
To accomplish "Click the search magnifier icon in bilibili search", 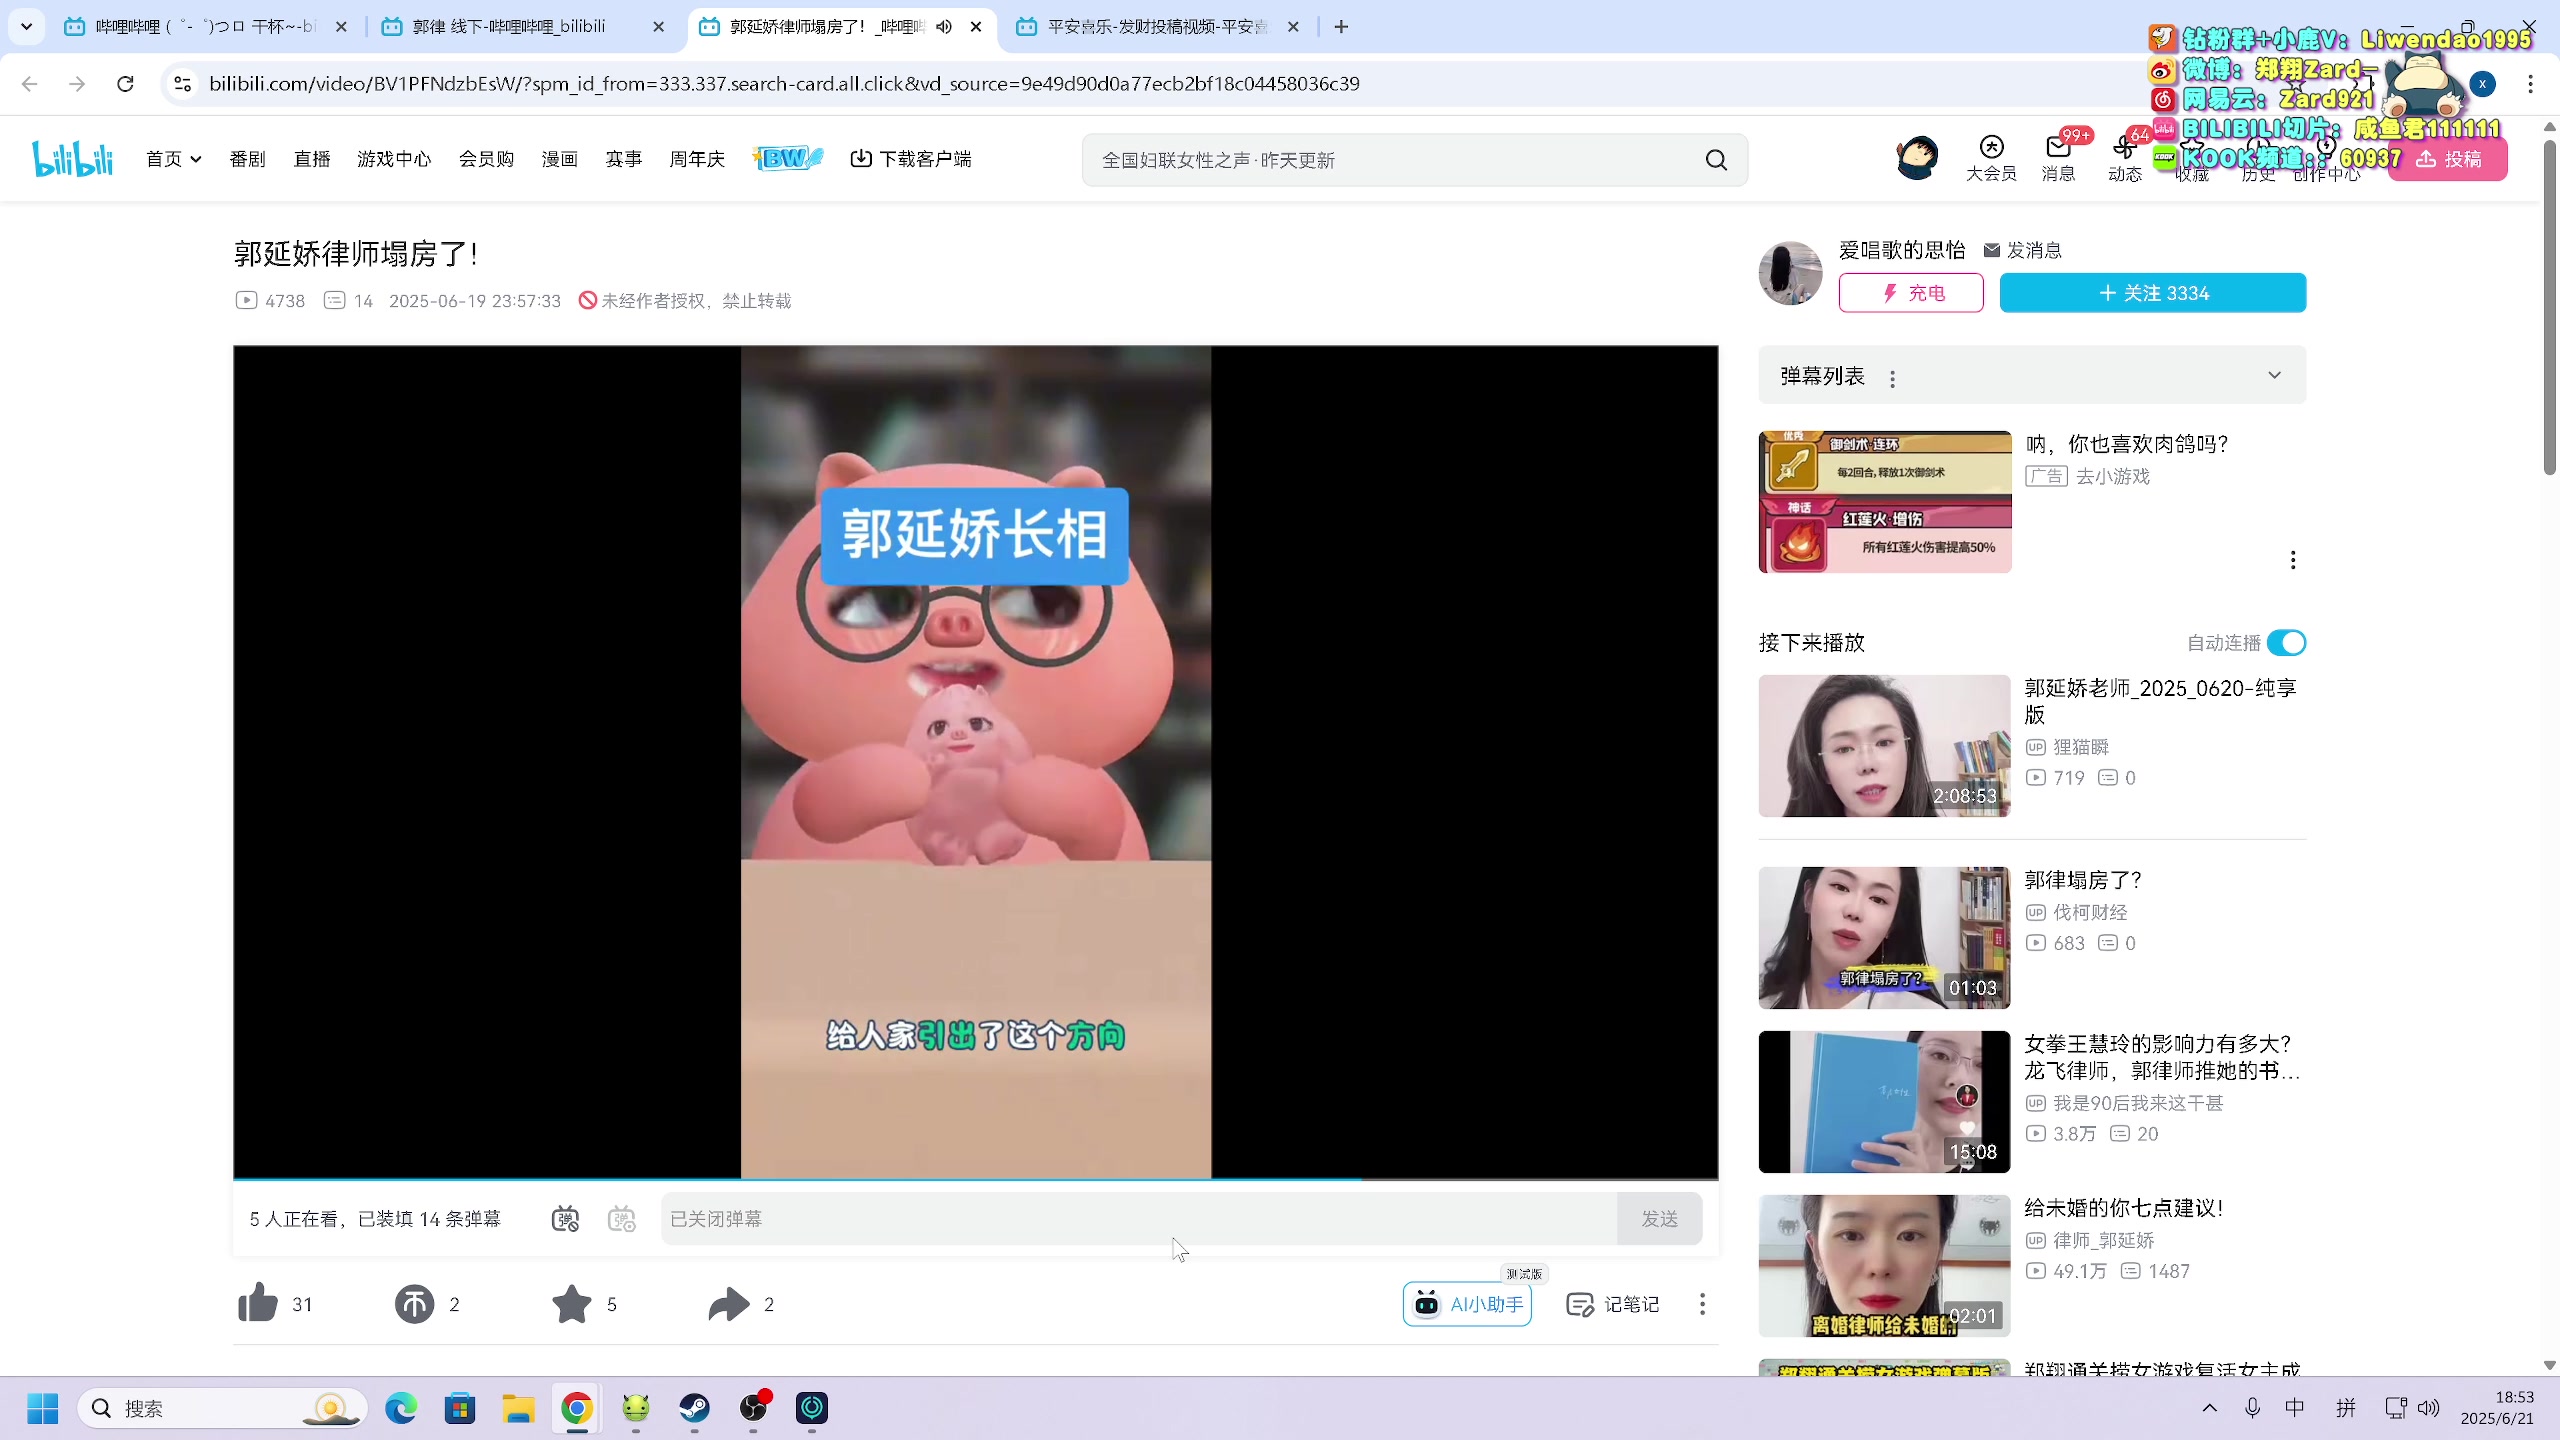I will pos(1716,160).
